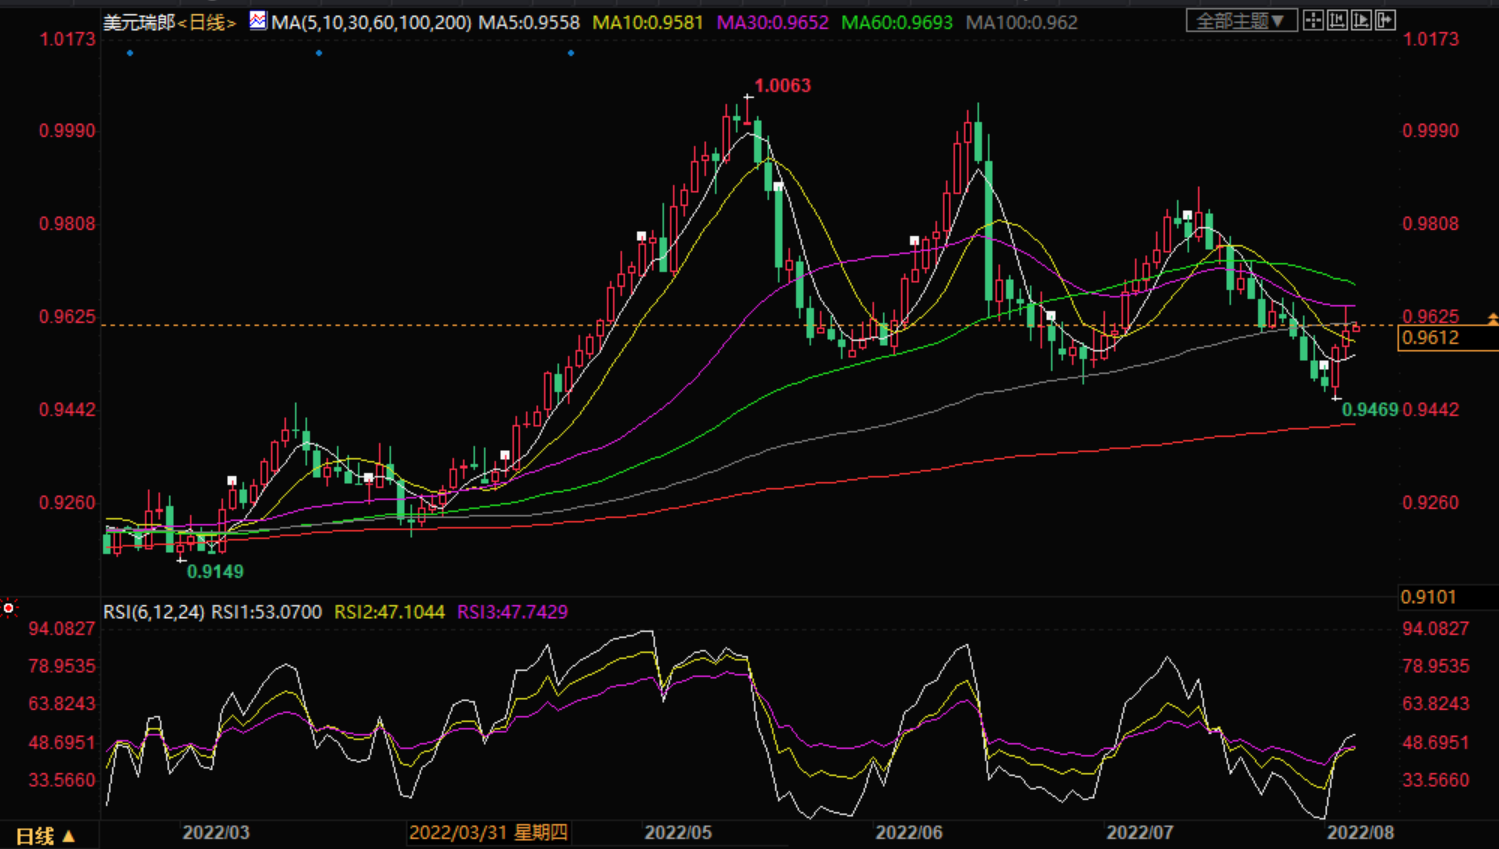This screenshot has width=1499, height=849.
Task: Click the red sun marker beside RSI panel
Action: pyautogui.click(x=9, y=608)
